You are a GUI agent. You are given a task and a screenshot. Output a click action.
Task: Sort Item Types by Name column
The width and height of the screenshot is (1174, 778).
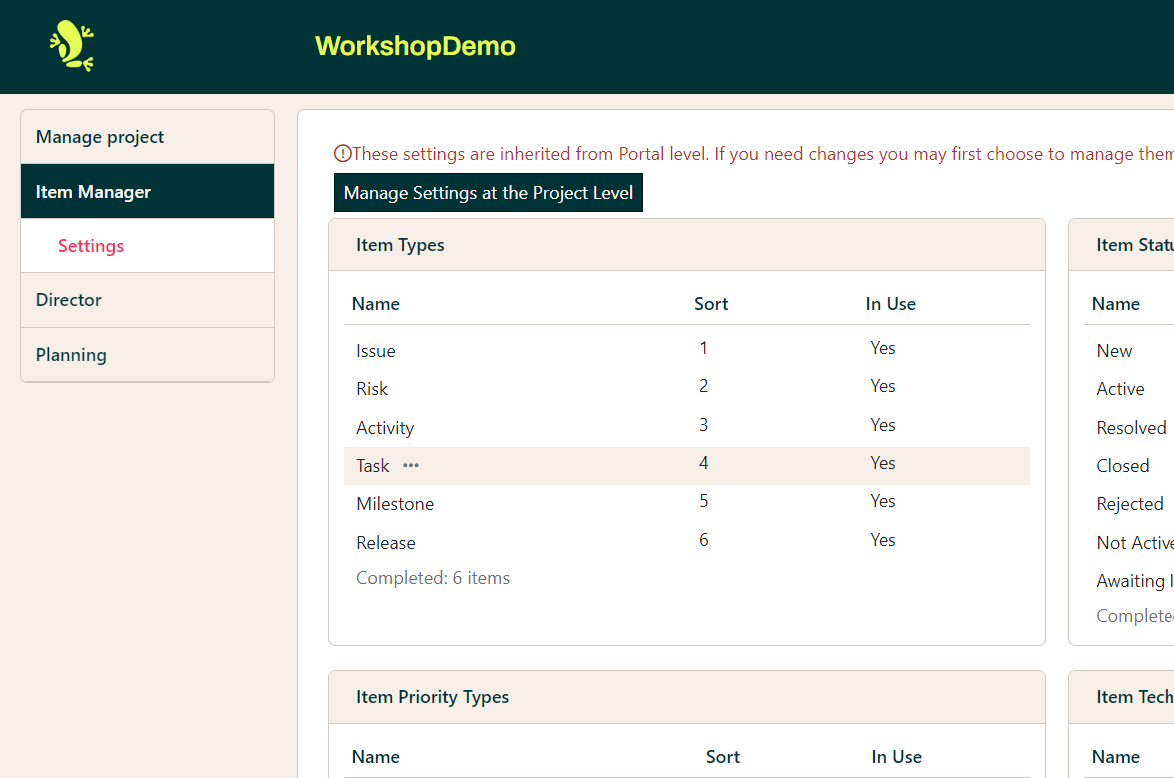point(376,304)
